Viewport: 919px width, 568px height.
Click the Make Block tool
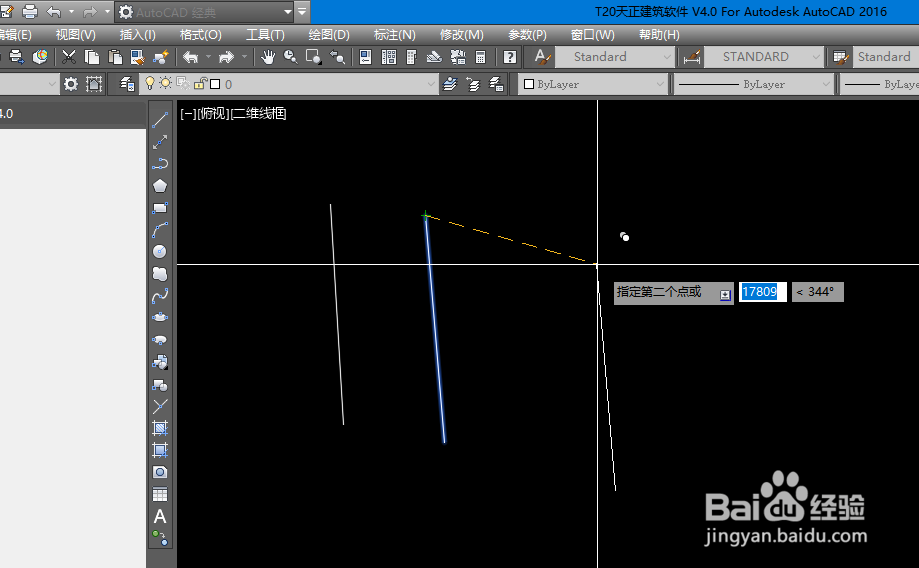point(160,385)
